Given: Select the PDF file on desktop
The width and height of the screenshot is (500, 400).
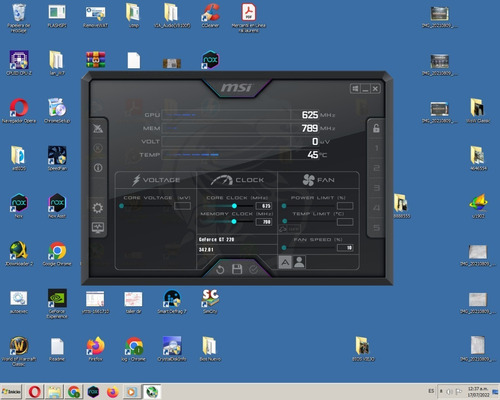Looking at the screenshot, I should (249, 18).
